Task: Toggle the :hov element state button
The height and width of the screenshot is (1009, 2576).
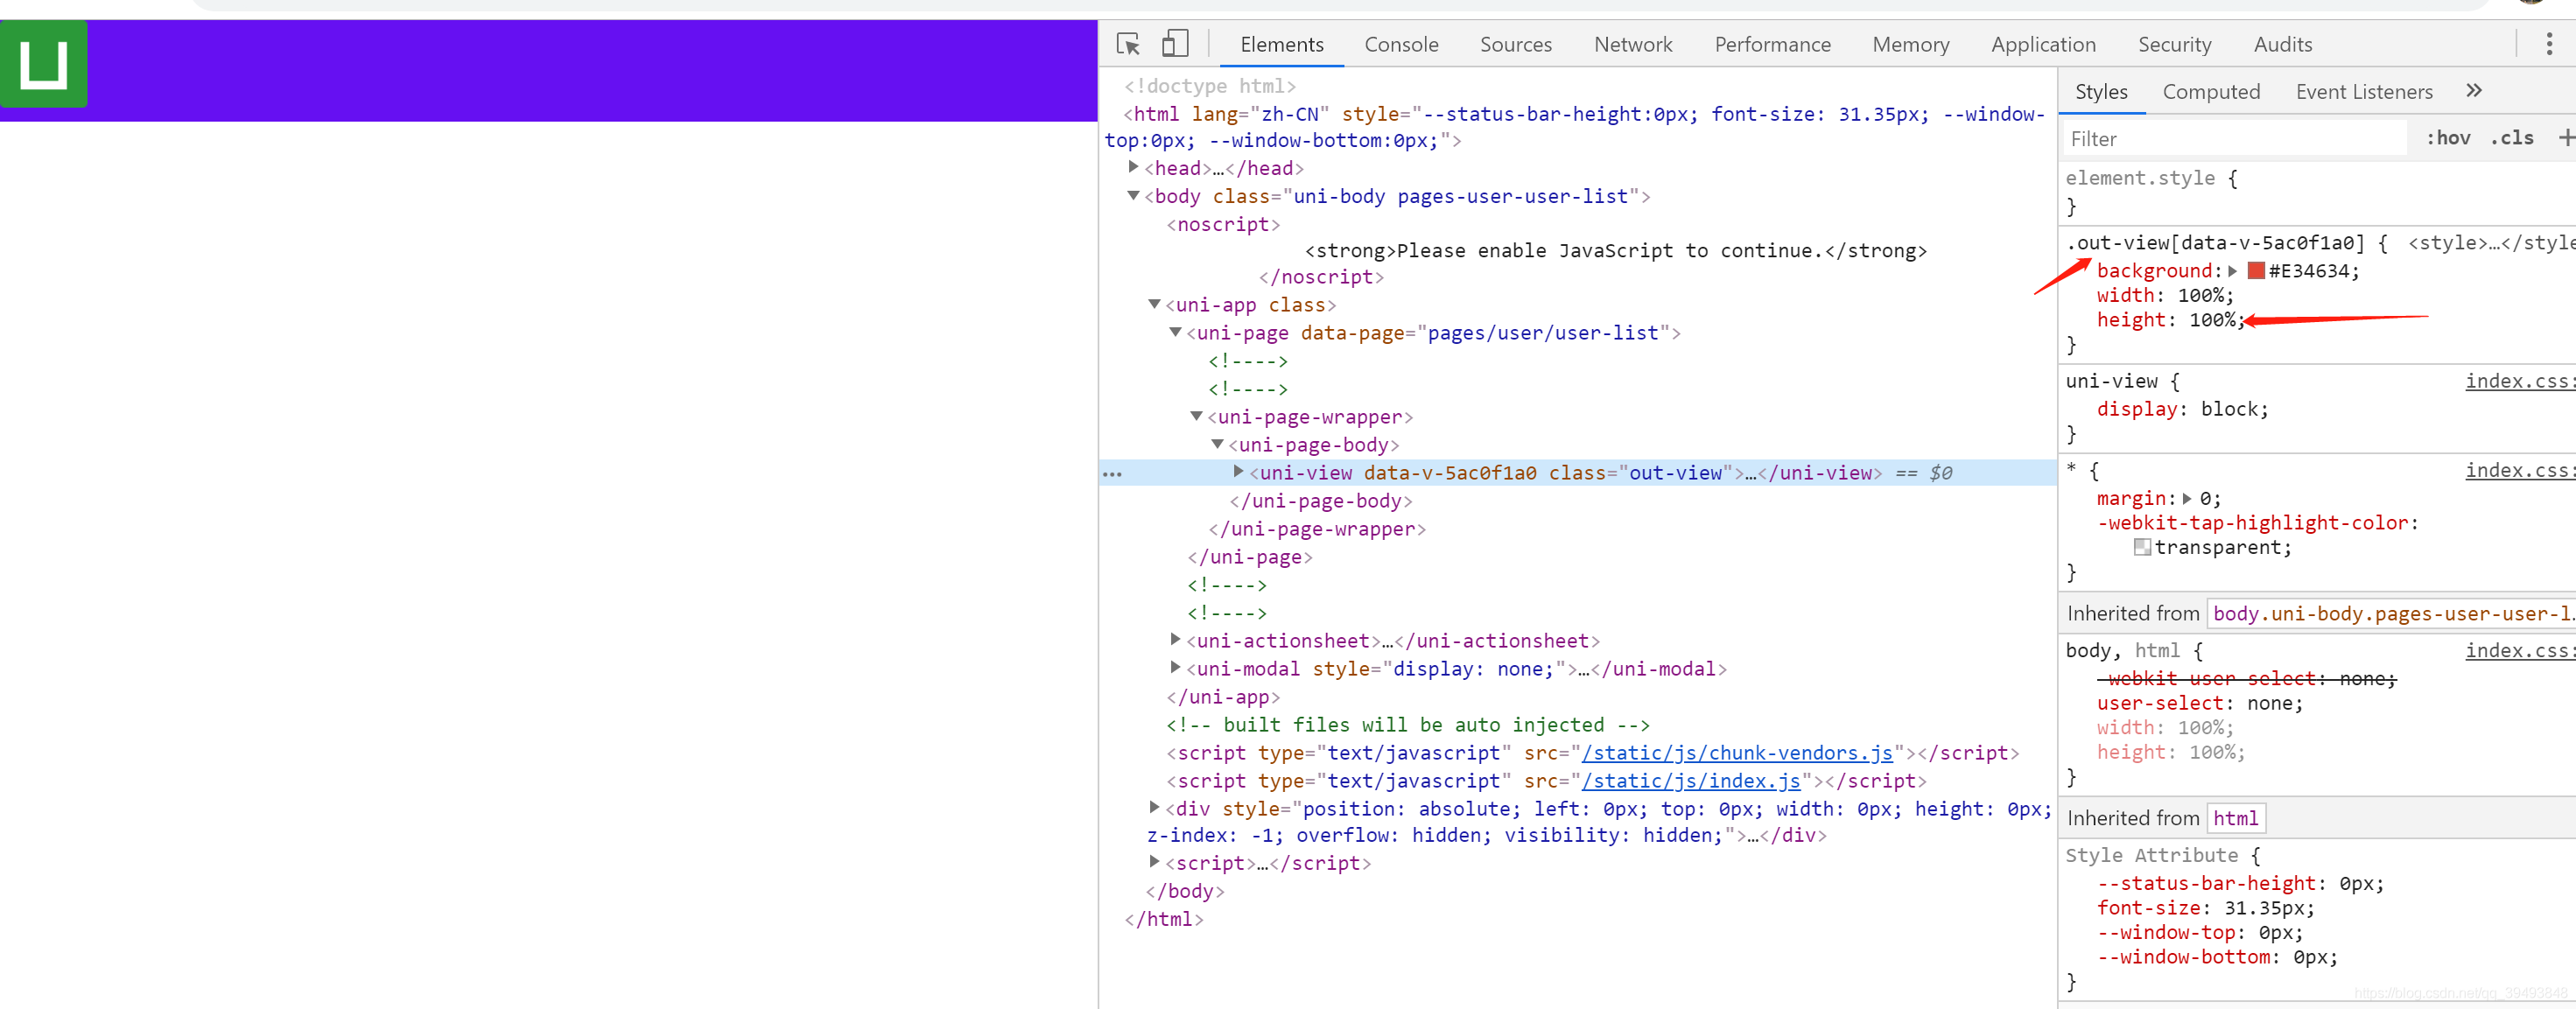Action: [x=2447, y=138]
